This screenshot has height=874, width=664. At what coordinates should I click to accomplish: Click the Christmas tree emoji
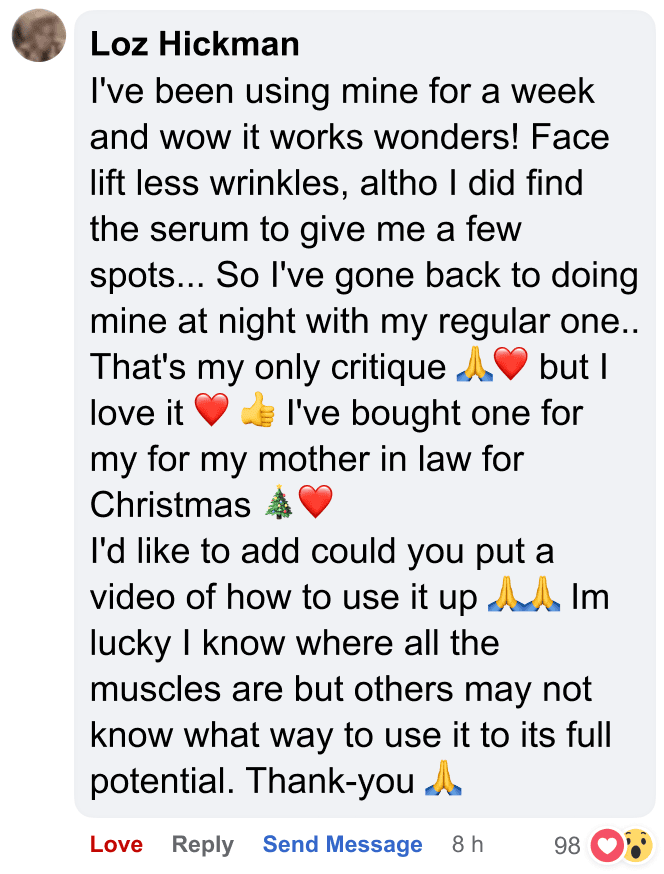tap(279, 504)
